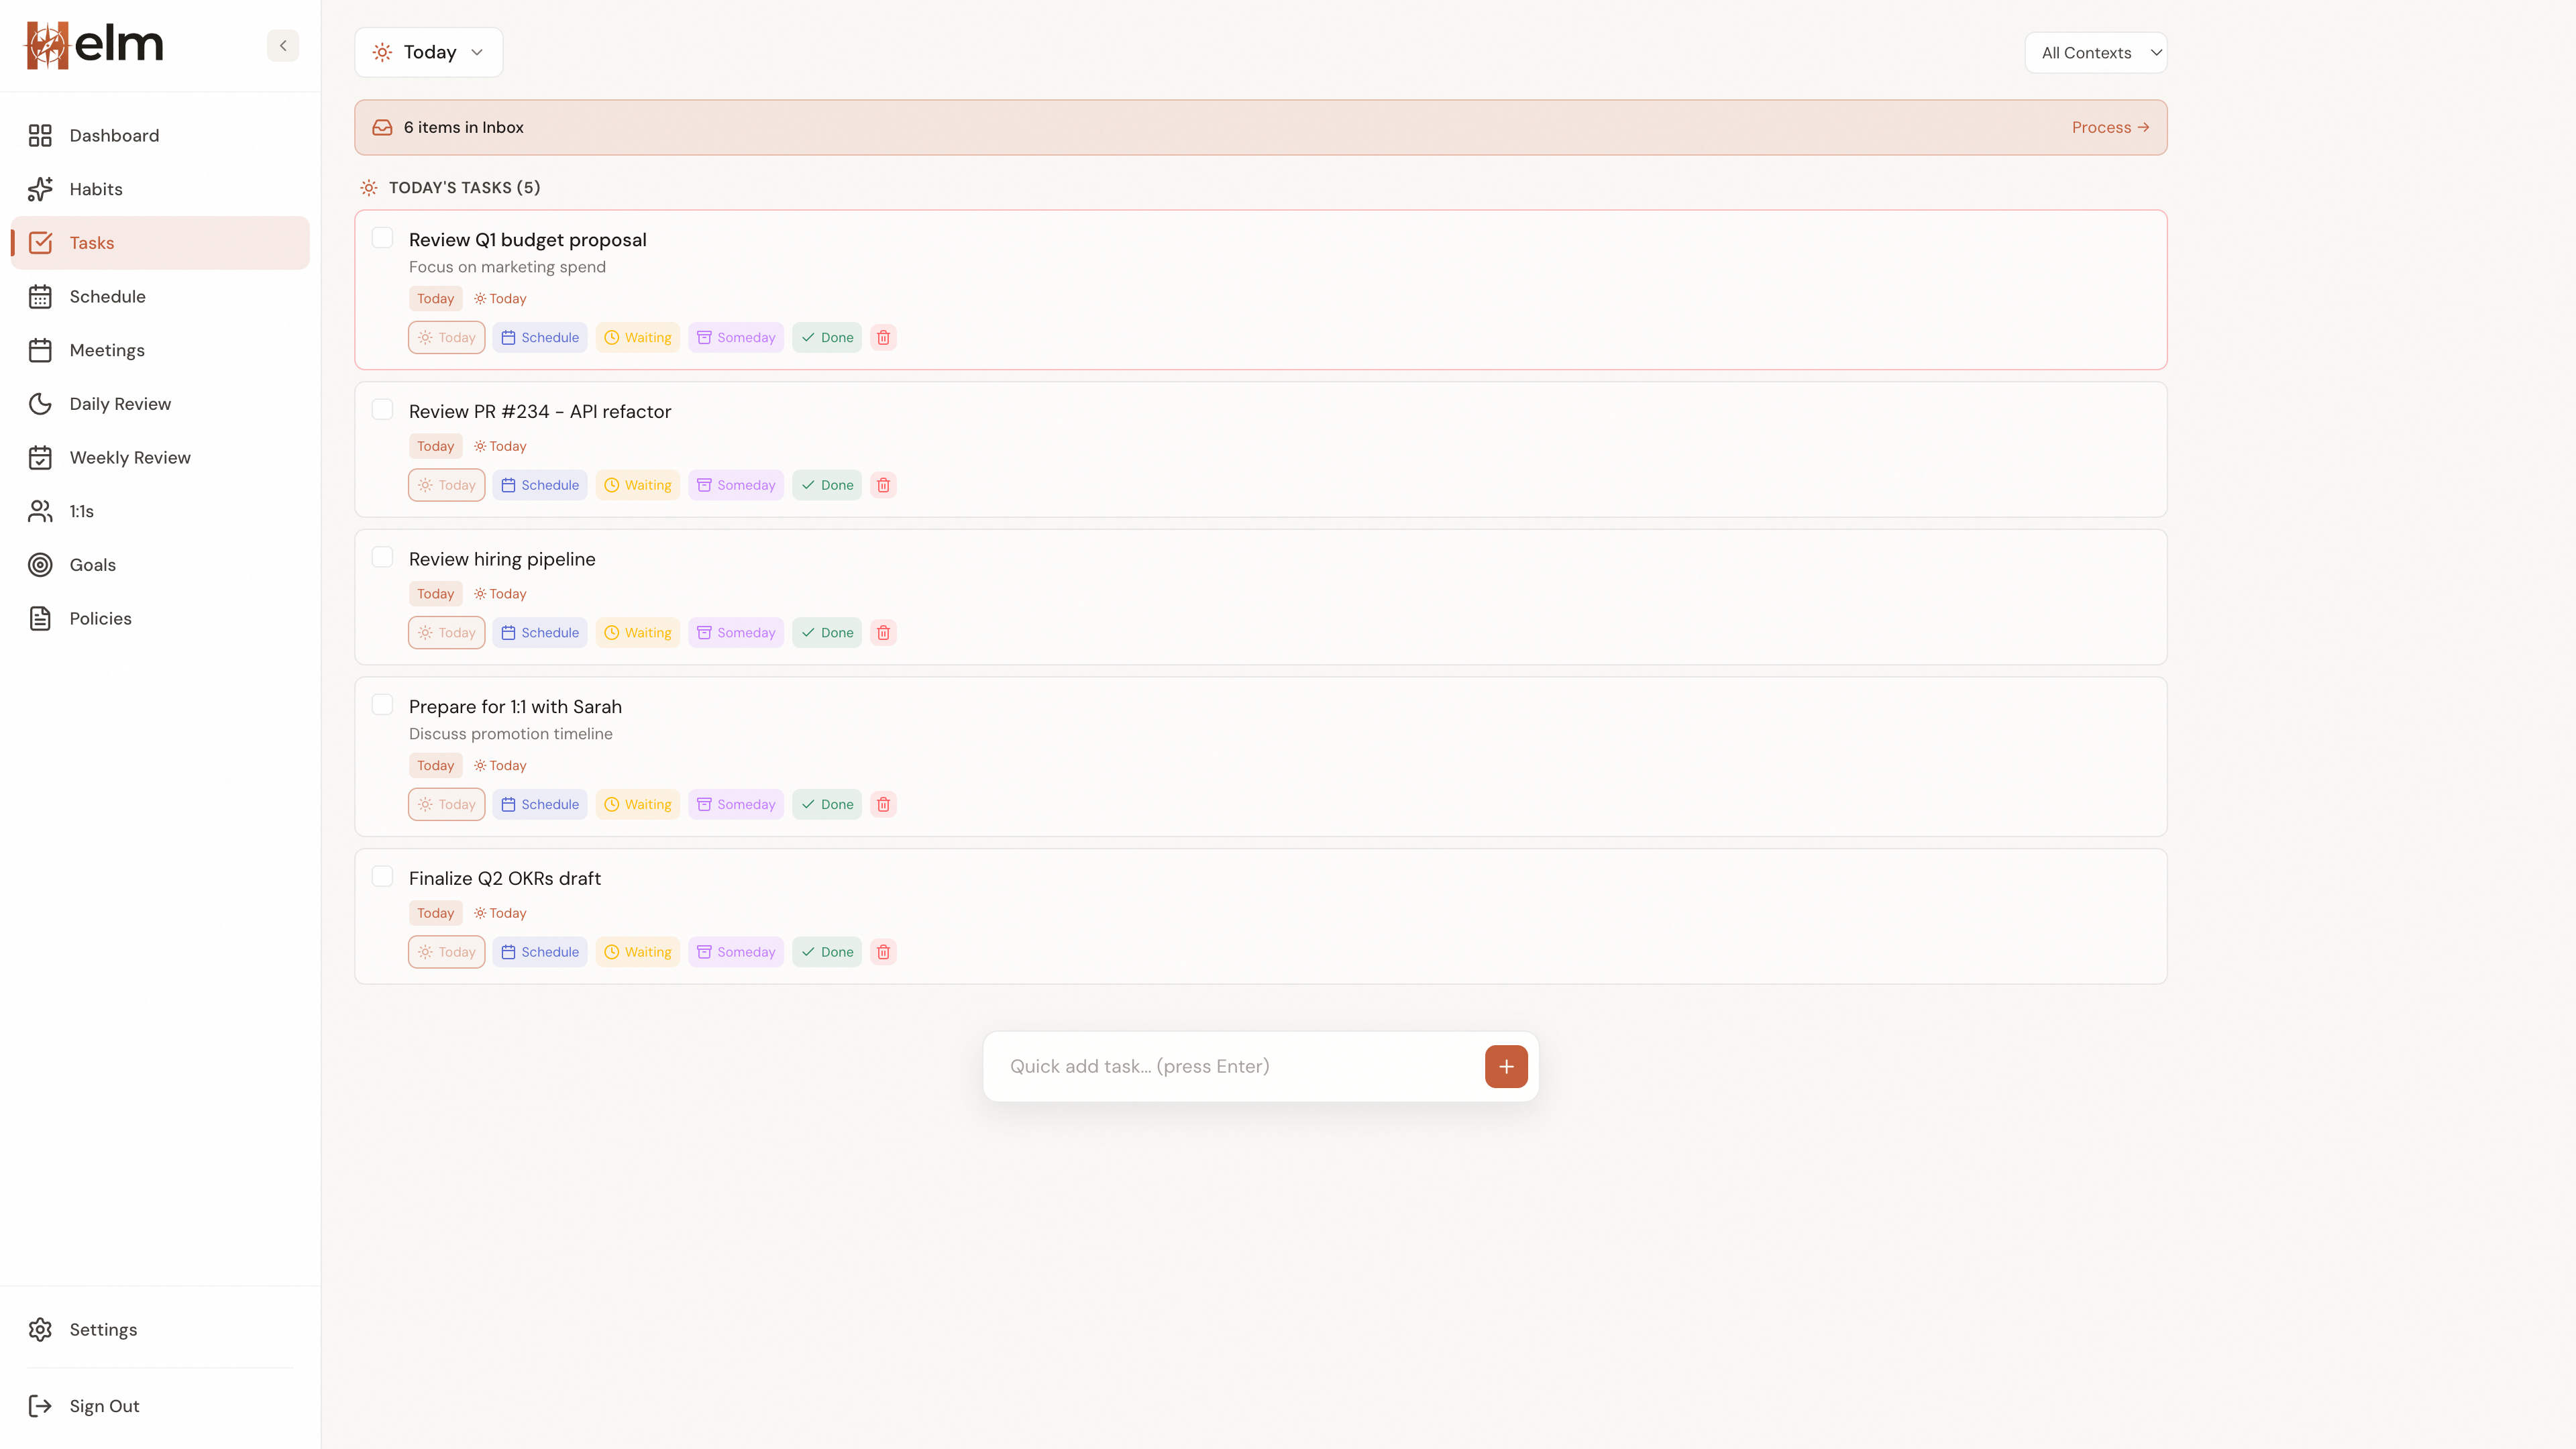Delete the Review Q1 budget proposal task
2576x1449 pixels.
883,337
